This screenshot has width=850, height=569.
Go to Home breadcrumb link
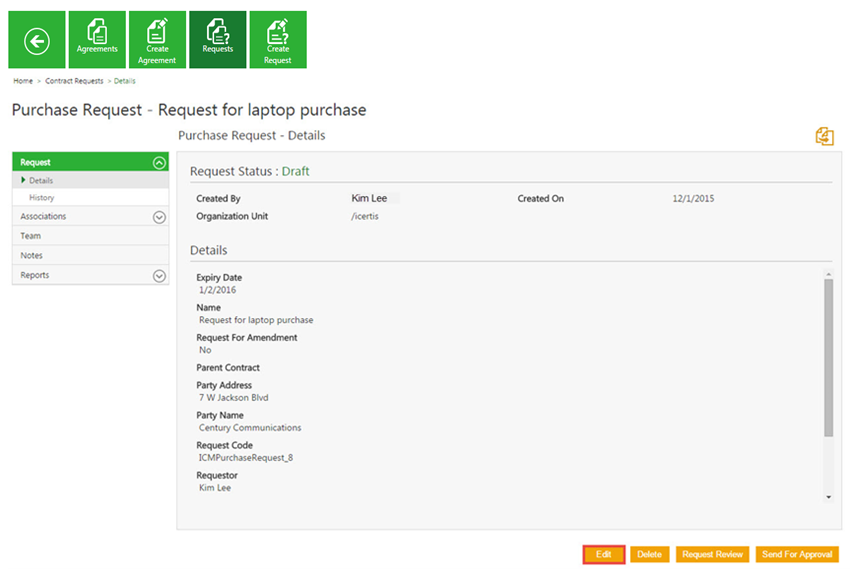23,81
